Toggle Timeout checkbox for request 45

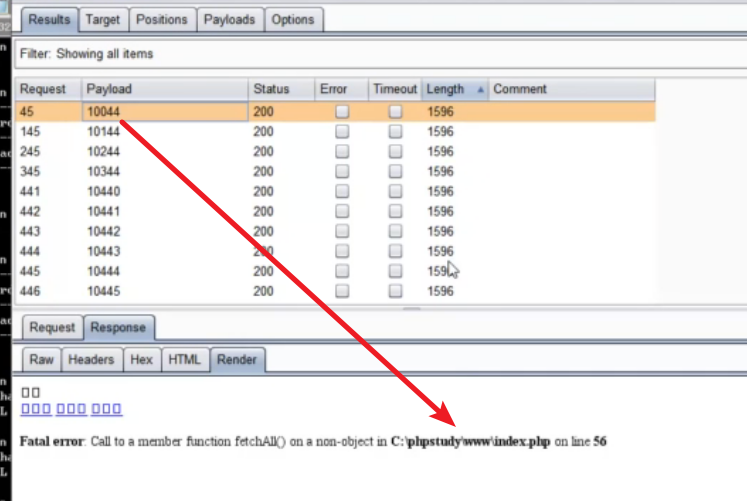(395, 111)
